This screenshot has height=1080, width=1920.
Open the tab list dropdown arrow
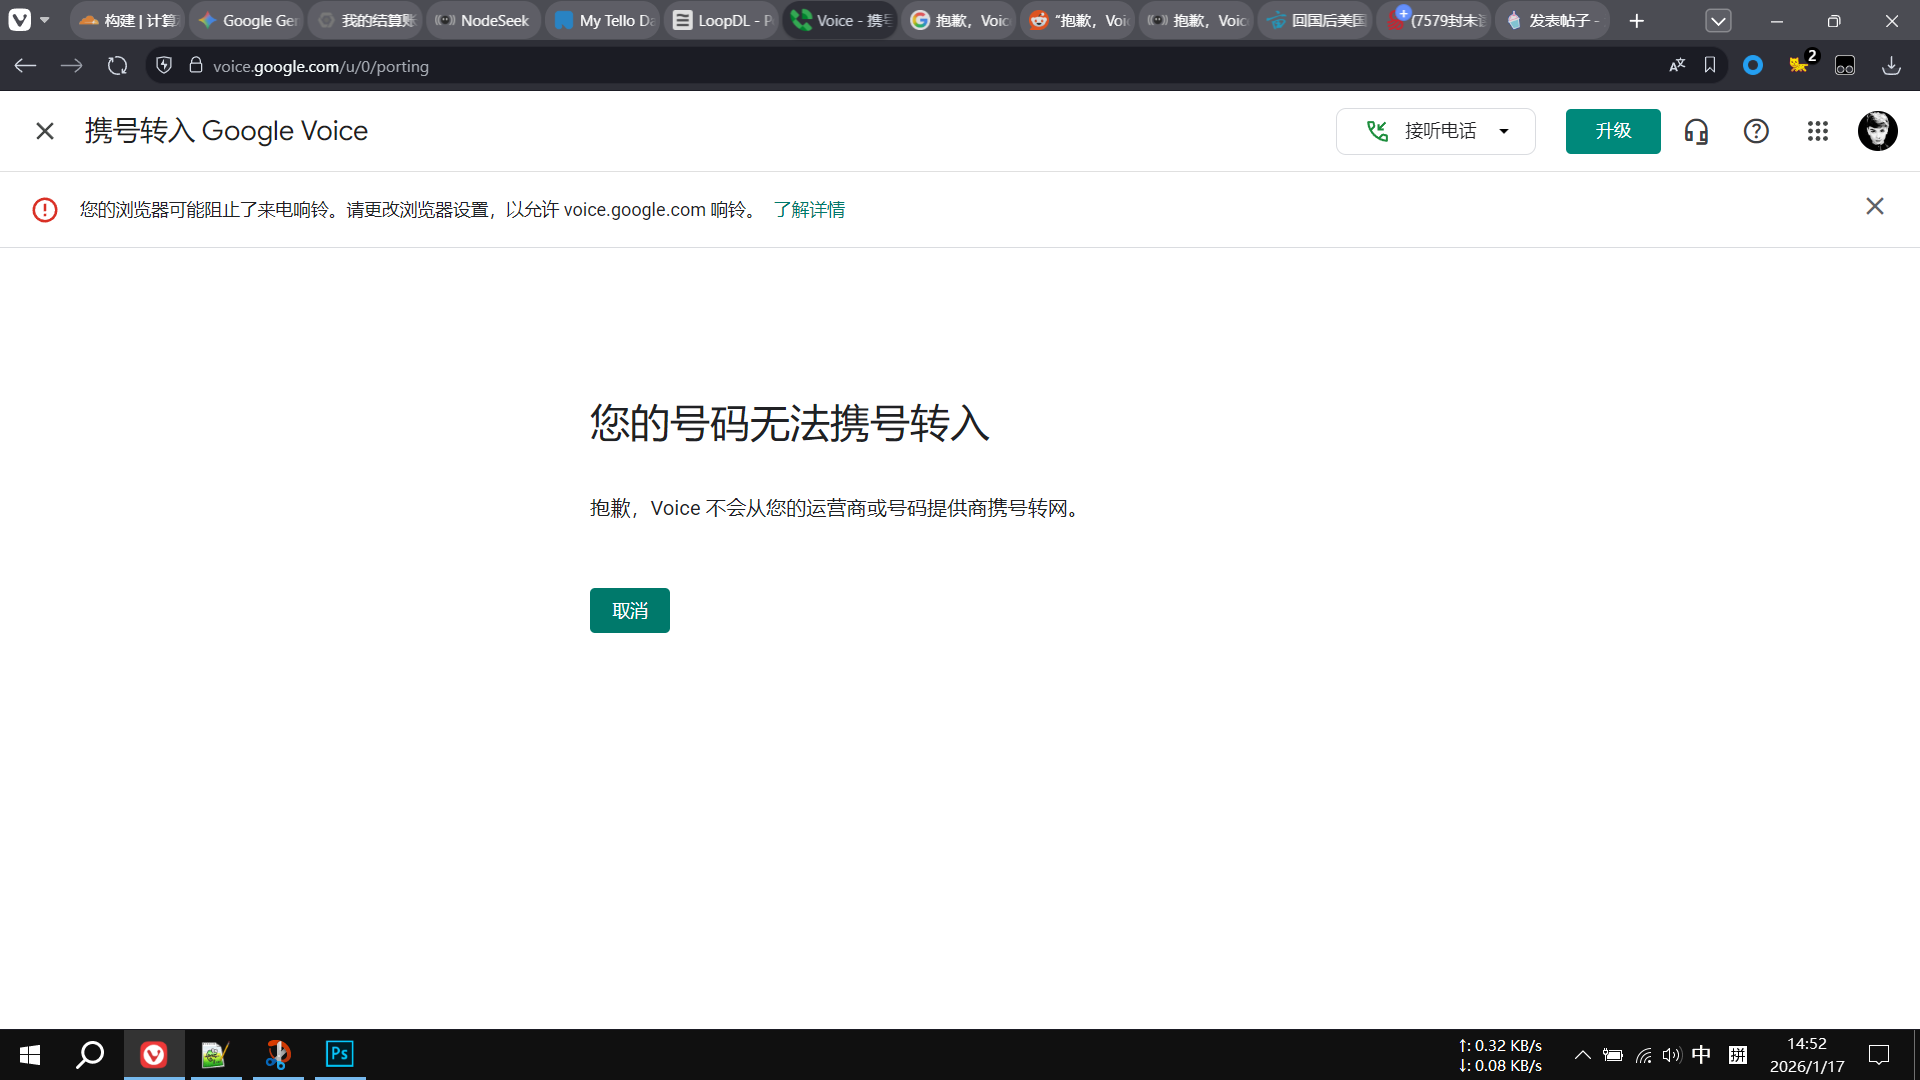[x=1718, y=20]
